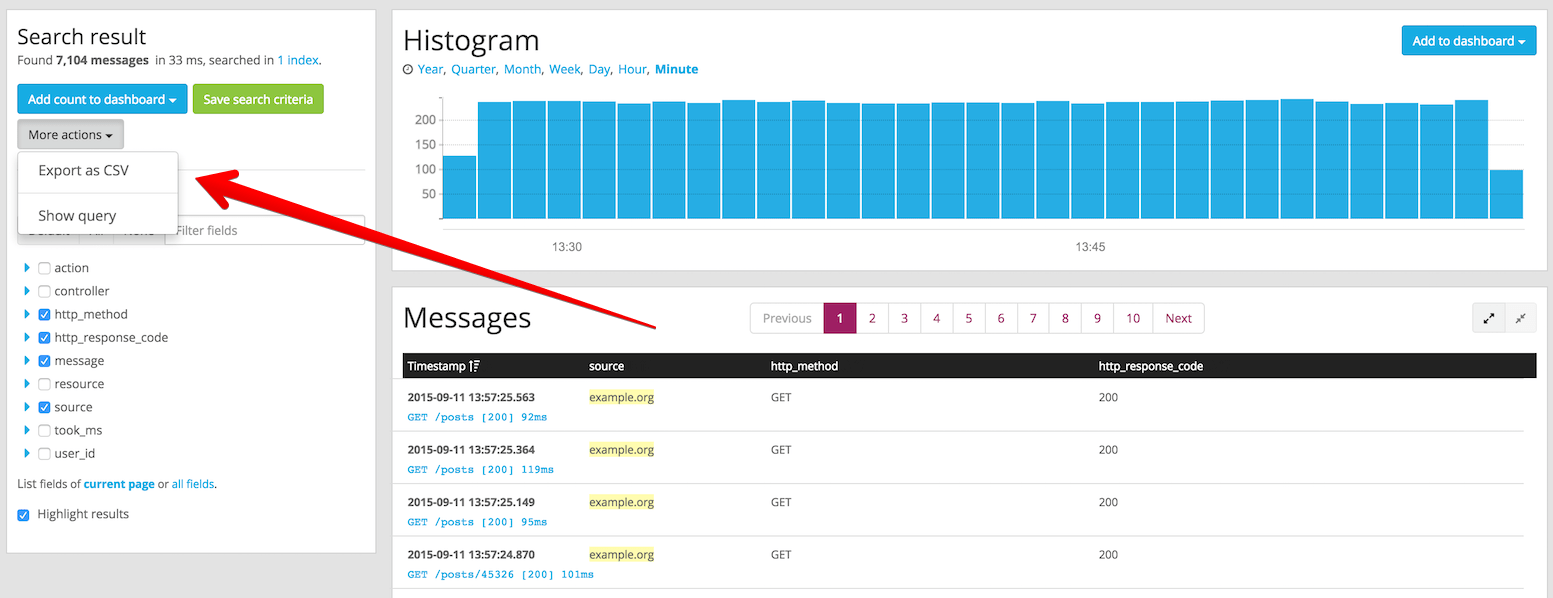Check the user_id field checkbox

(44, 453)
